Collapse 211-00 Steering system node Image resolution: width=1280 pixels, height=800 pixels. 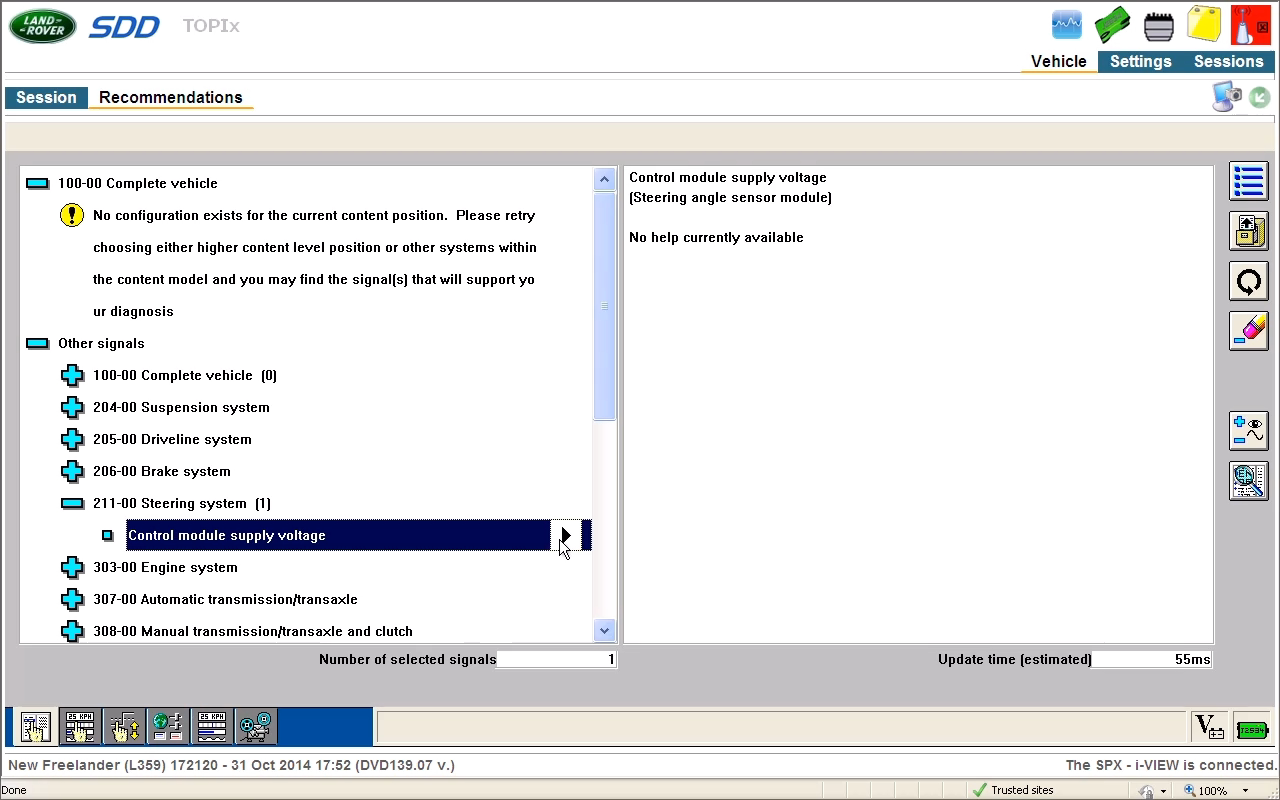(72, 503)
